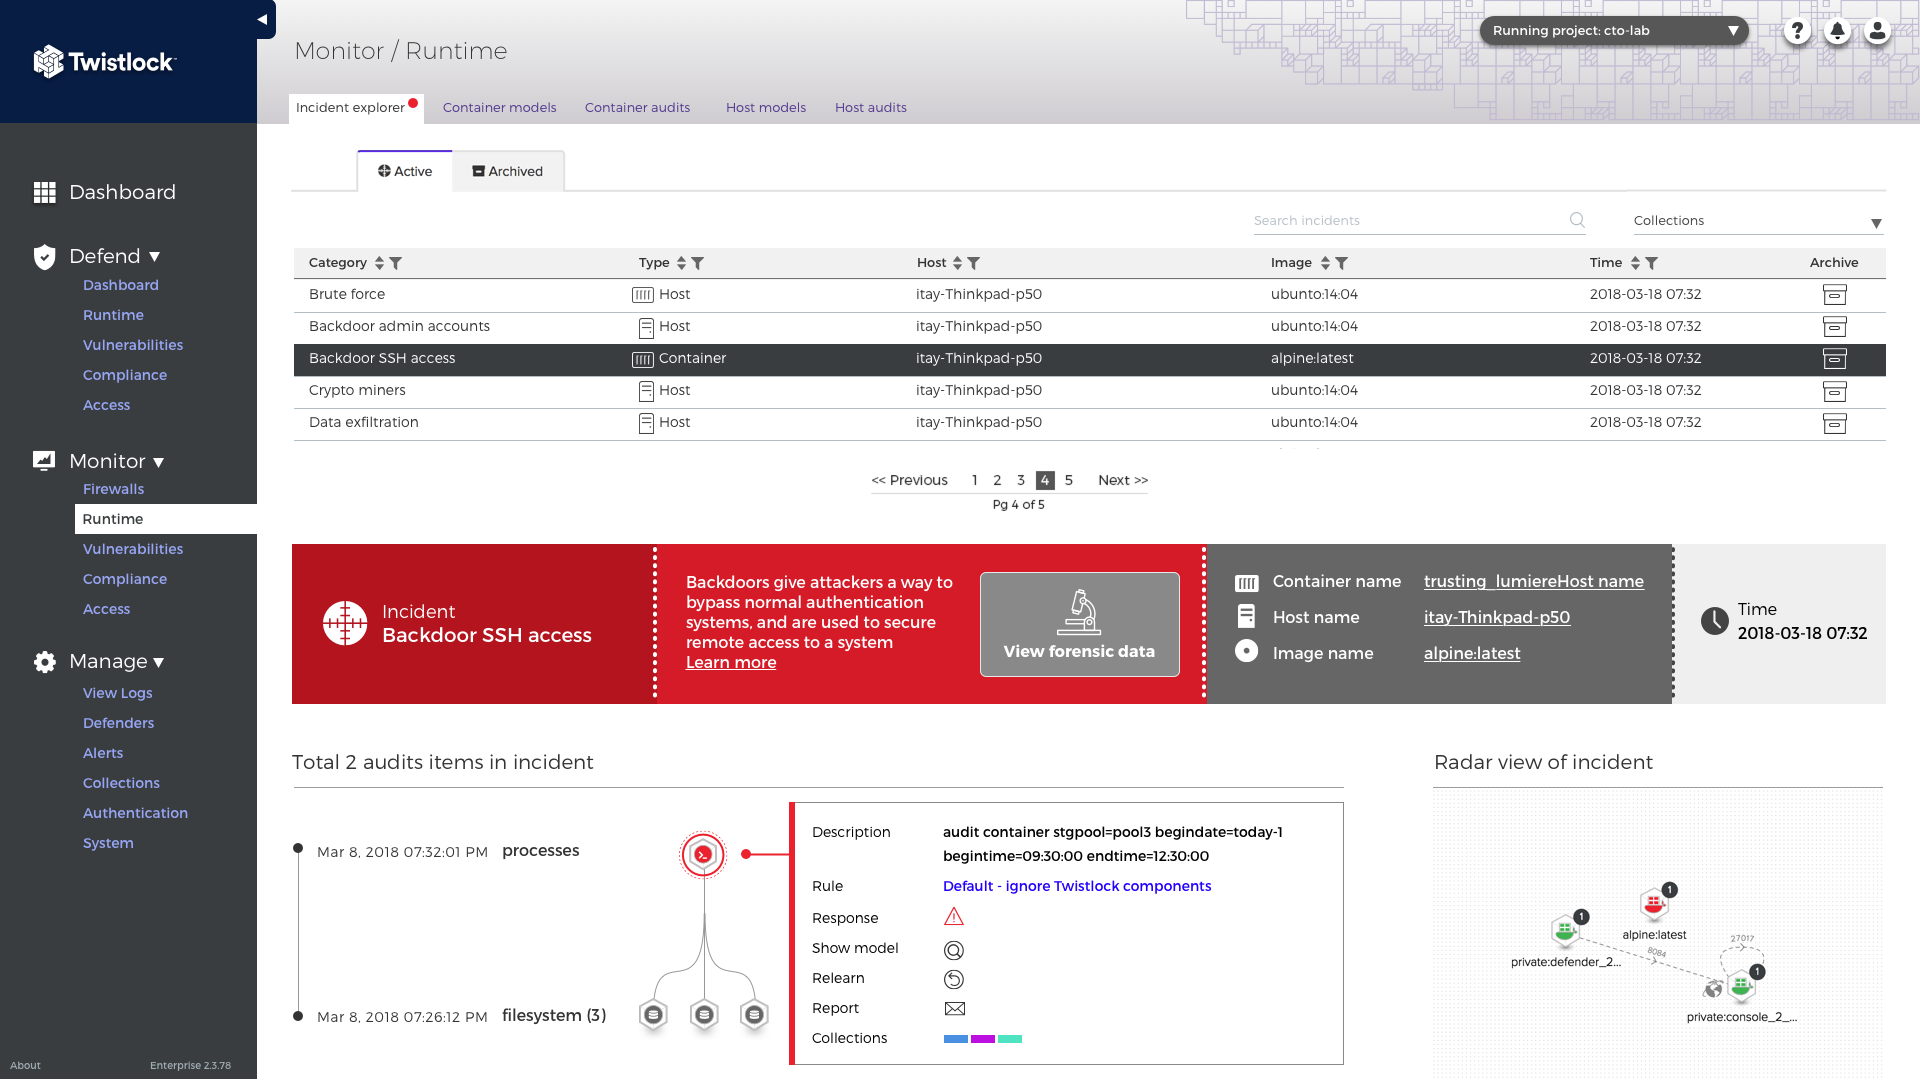This screenshot has width=1920, height=1080.
Task: Select the red processes audit node
Action: [703, 855]
